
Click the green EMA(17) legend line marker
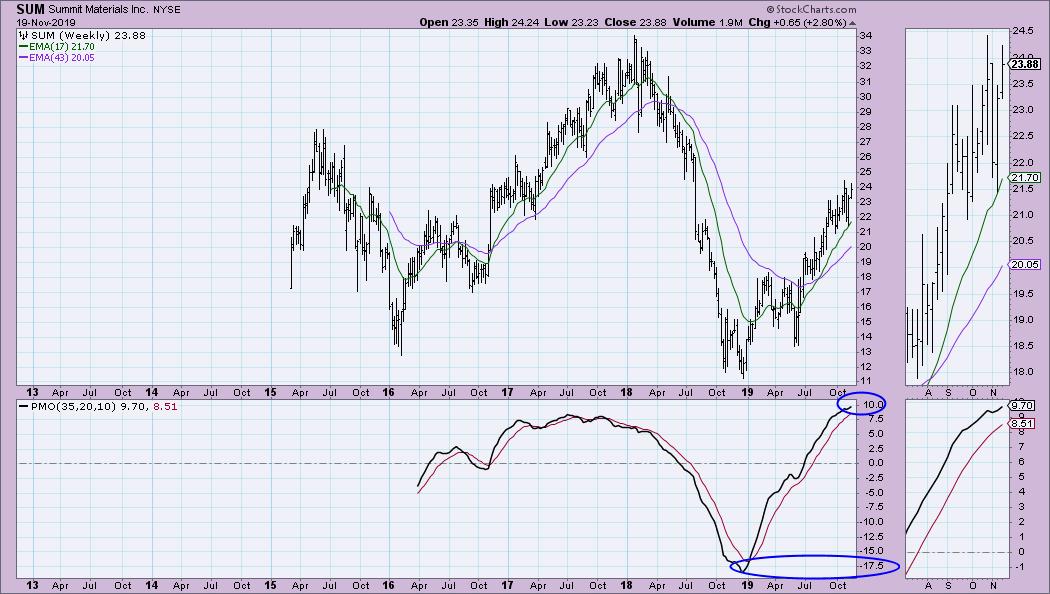point(24,48)
